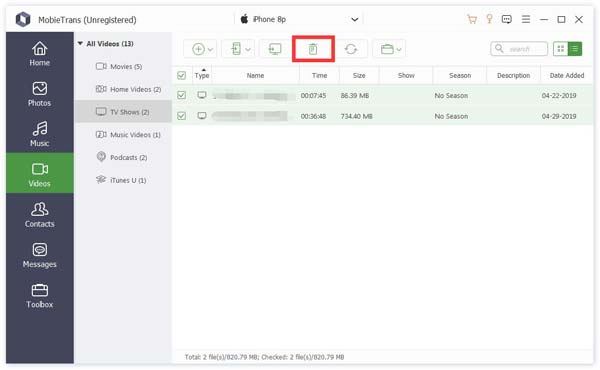This screenshot has height=370, width=600.
Task: Click the 04-22-2019 date cell
Action: (559, 95)
